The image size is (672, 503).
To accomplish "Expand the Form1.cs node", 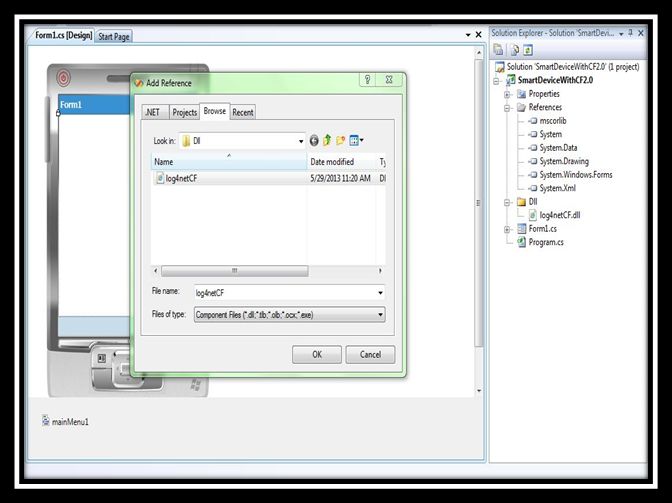I will point(507,229).
